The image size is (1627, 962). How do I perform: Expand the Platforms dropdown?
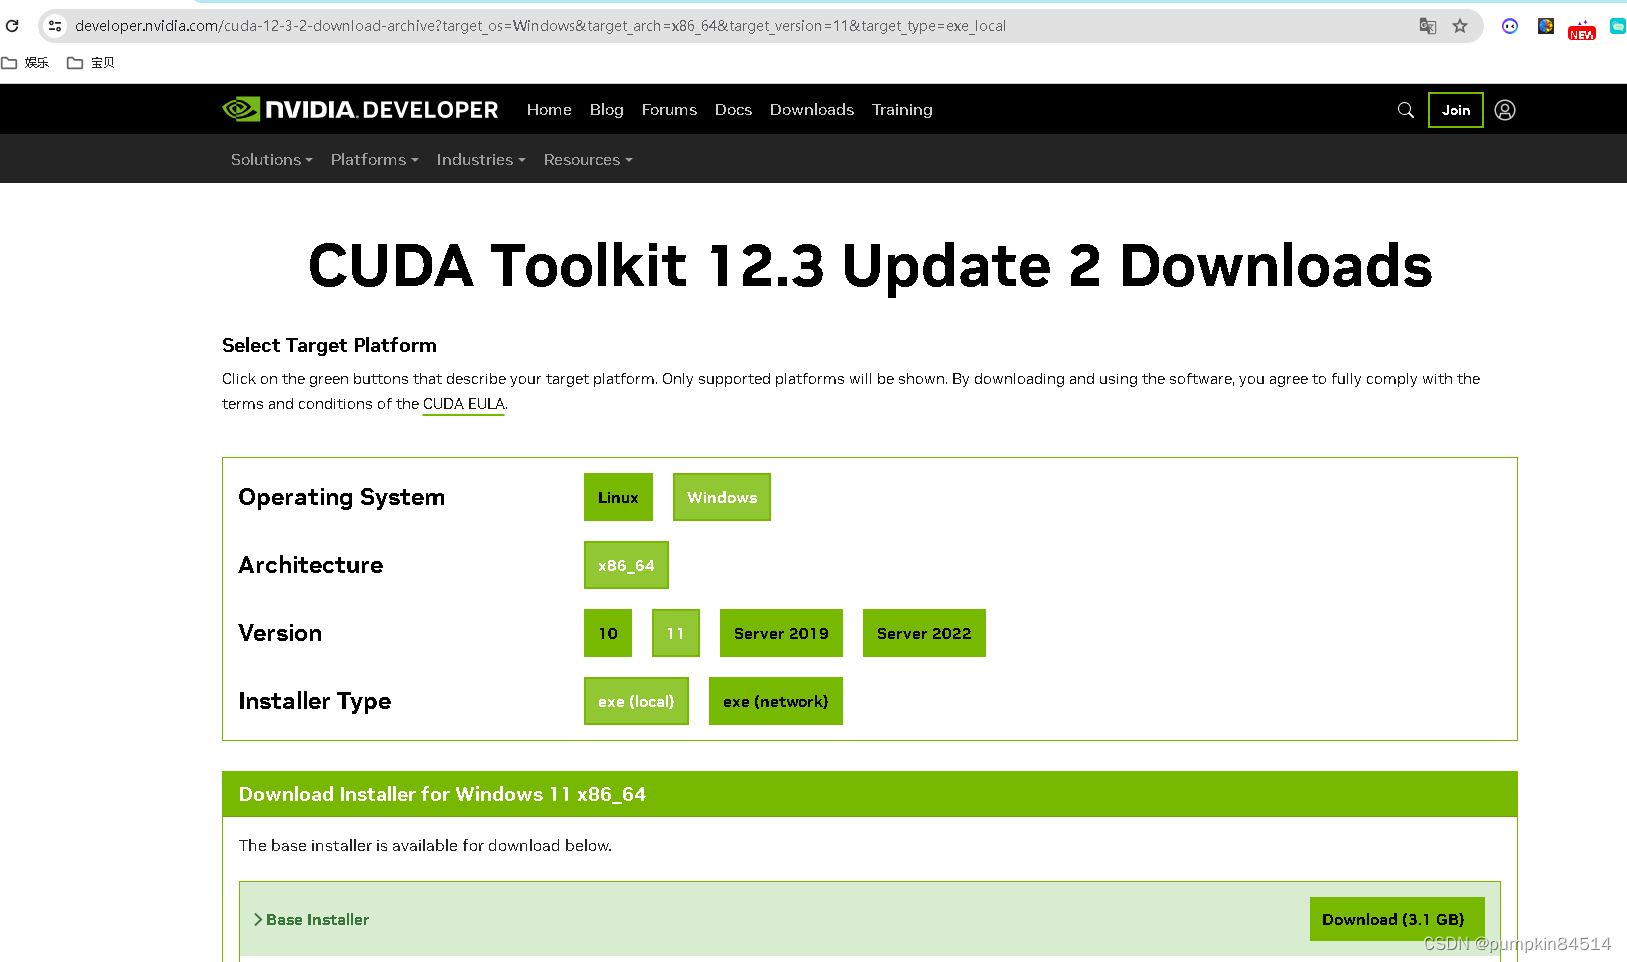[375, 159]
